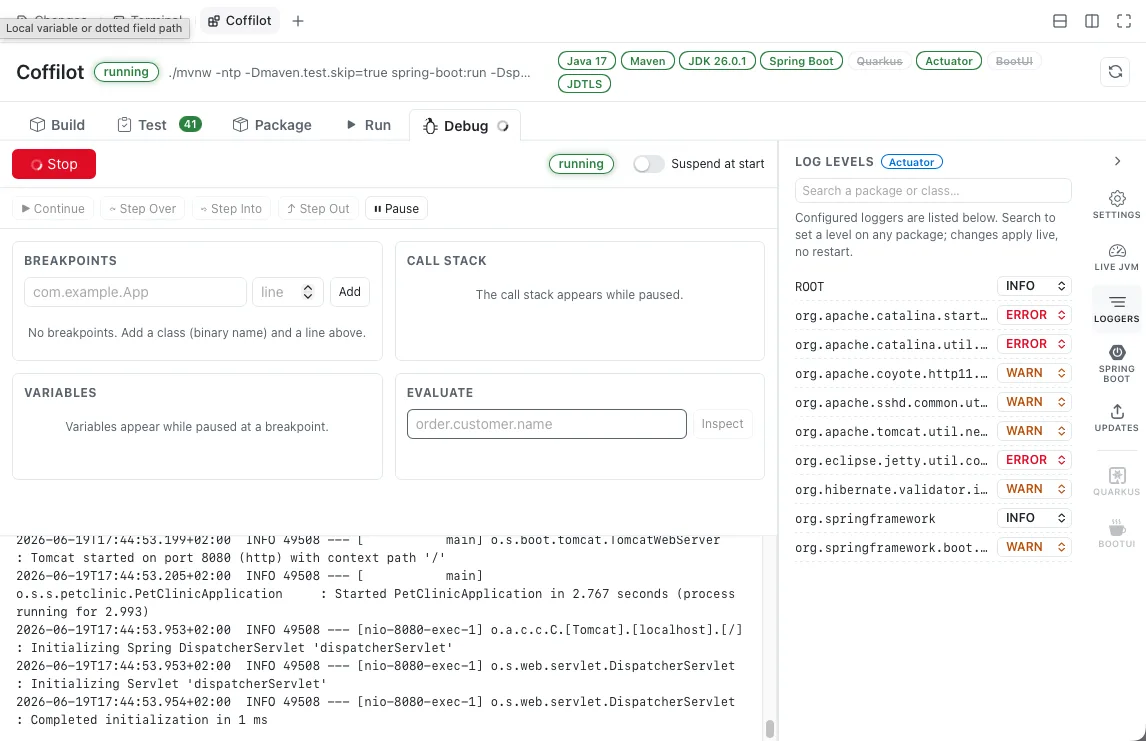Viewport: 1146px width, 741px height.
Task: Click the Step Over button
Action: [143, 208]
